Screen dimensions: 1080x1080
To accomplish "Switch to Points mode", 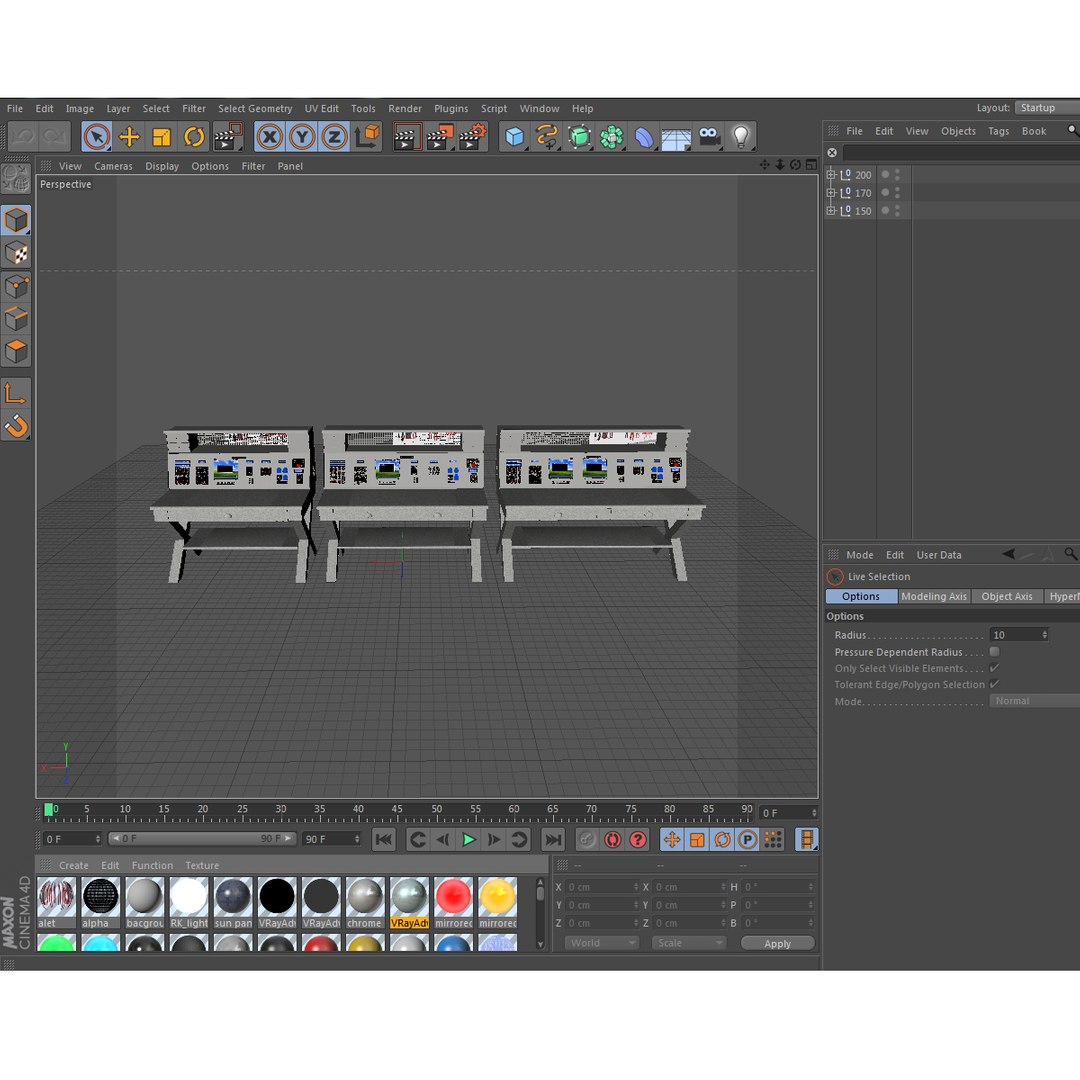I will pyautogui.click(x=16, y=287).
